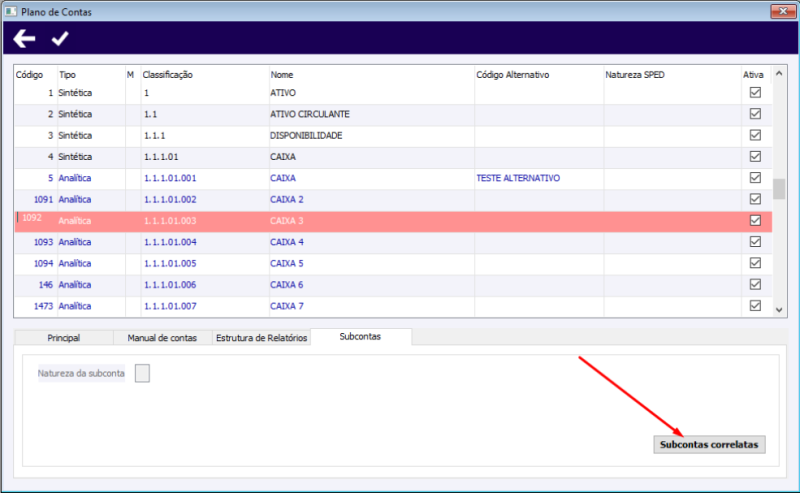Image resolution: width=800 pixels, height=493 pixels.
Task: Click the Natureza SPED column header
Action: [x=635, y=75]
